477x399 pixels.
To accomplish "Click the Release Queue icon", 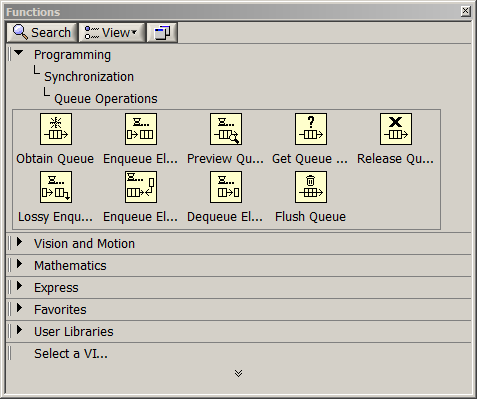I will tap(396, 129).
